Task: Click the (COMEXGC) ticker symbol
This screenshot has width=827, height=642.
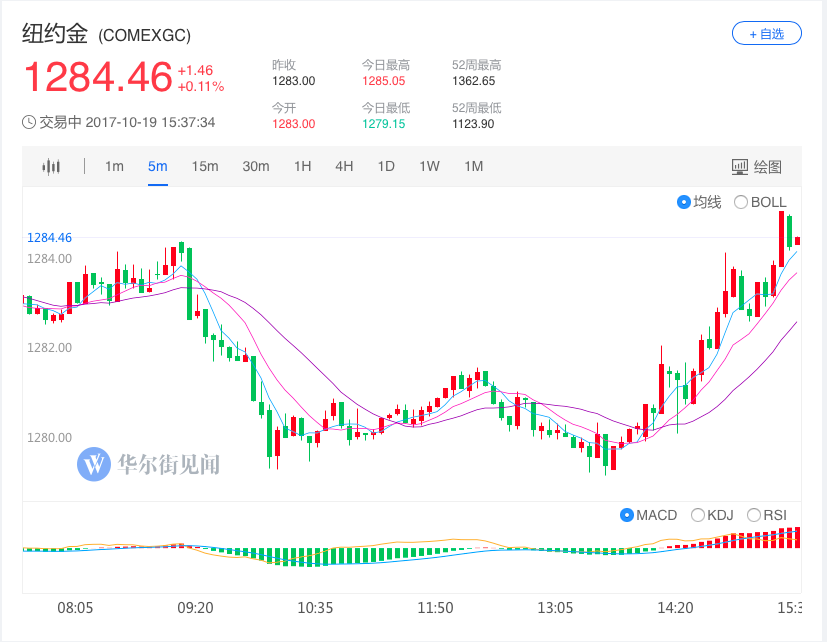Action: point(145,35)
